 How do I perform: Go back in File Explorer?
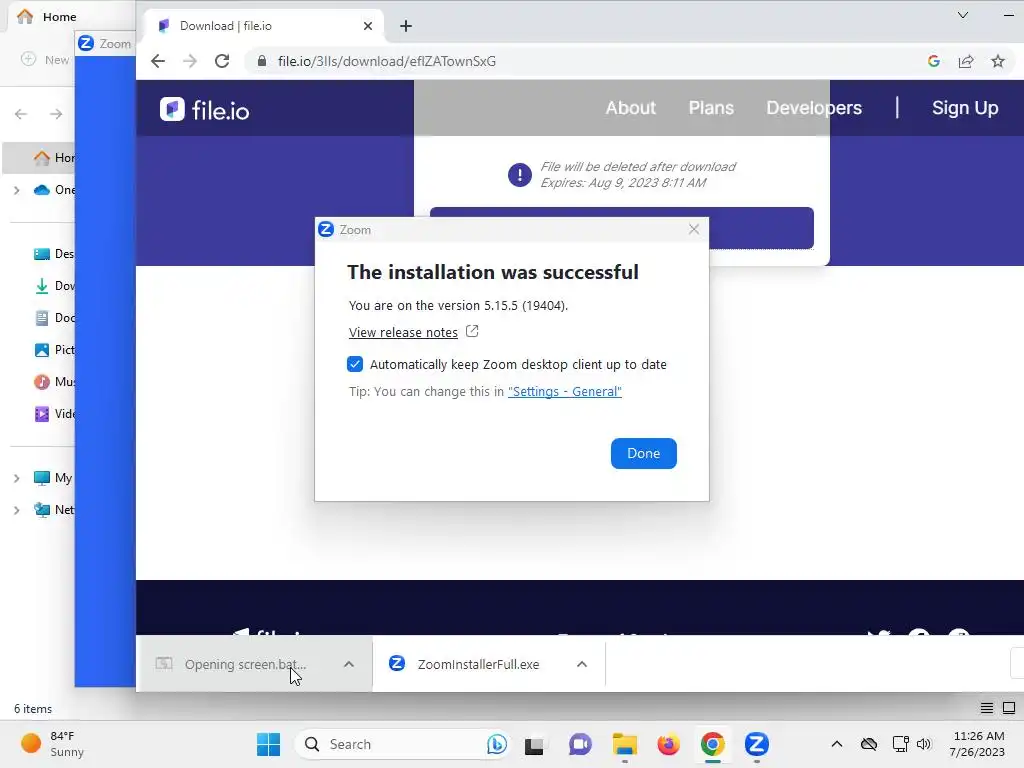pyautogui.click(x=21, y=114)
